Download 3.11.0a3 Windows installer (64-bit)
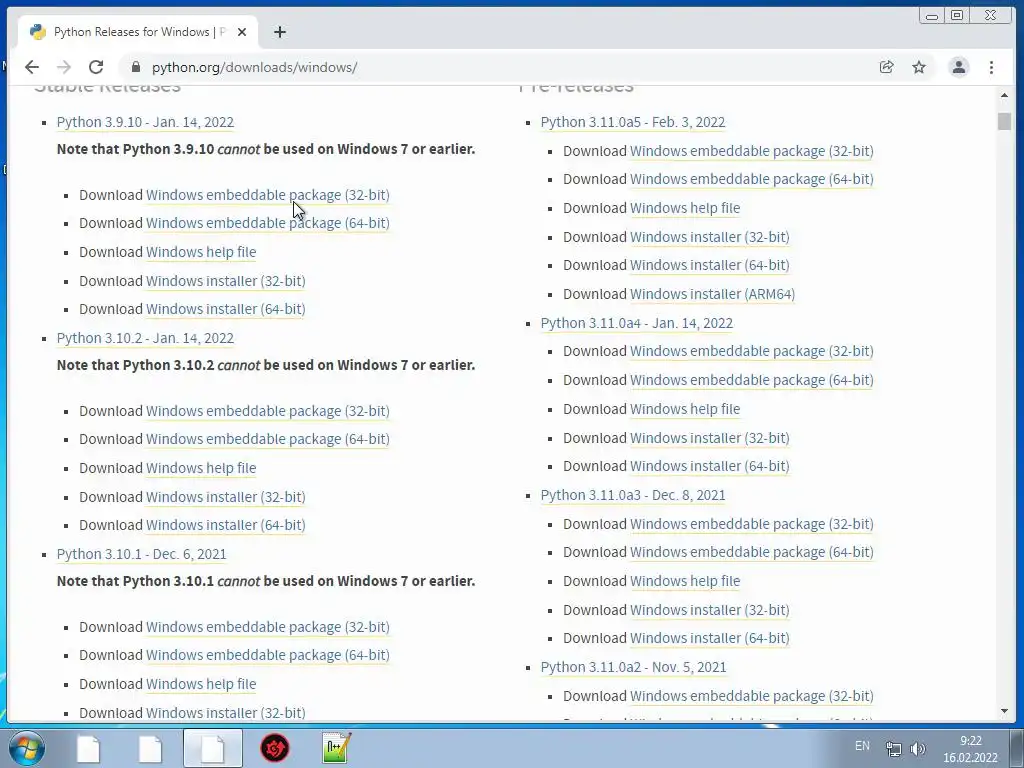The image size is (1024, 768). [x=710, y=638]
